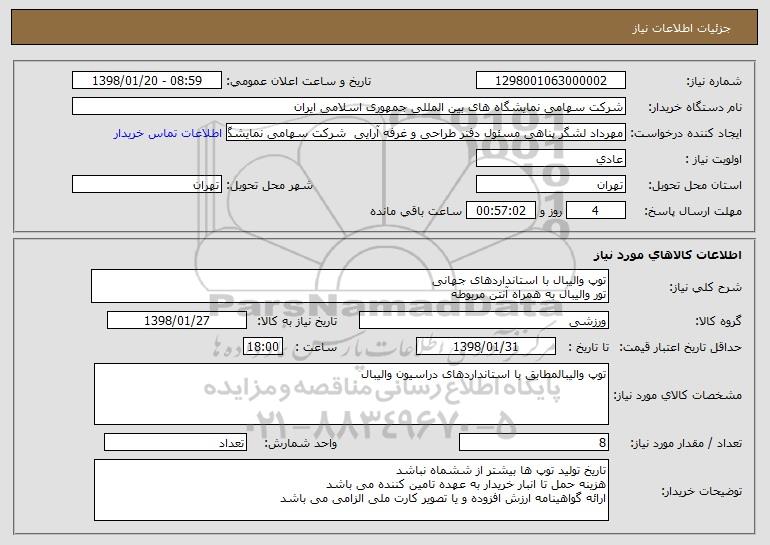
Task: Click the شهر محل تحویل field
Action: click(147, 185)
